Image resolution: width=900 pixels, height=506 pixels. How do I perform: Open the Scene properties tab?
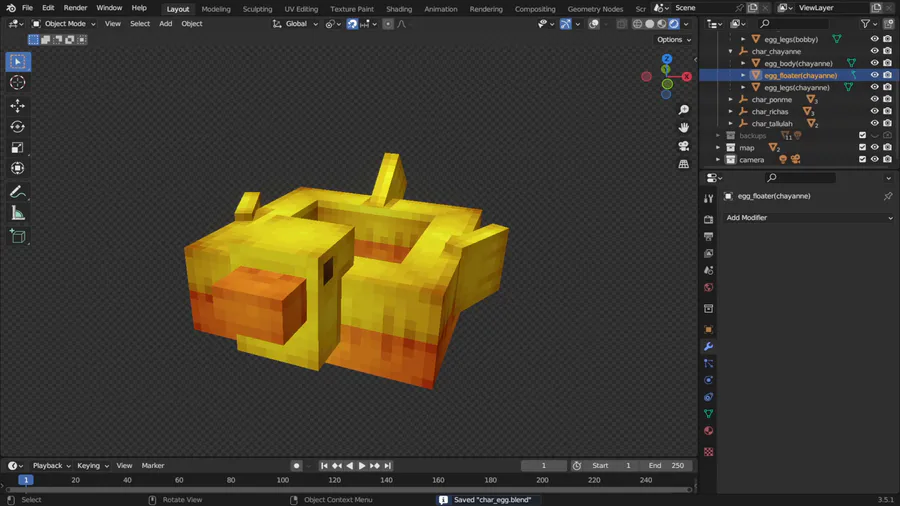click(708, 270)
